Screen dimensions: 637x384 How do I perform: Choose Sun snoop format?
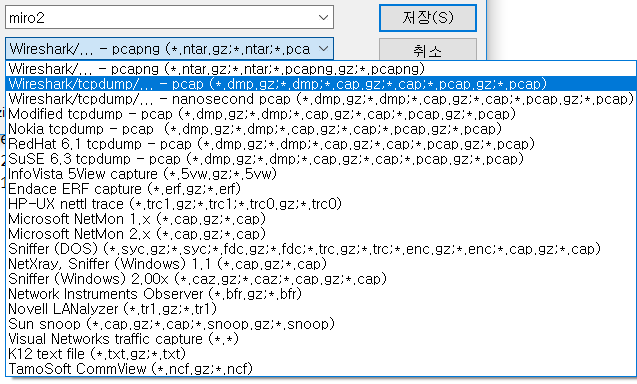321,324
